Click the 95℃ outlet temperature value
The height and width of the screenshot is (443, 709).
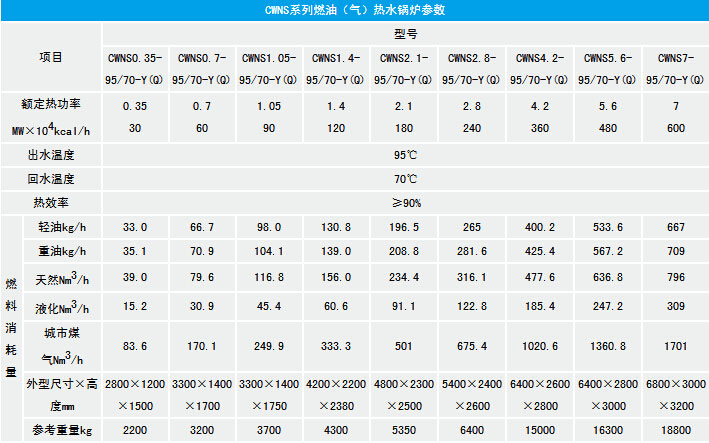point(405,155)
